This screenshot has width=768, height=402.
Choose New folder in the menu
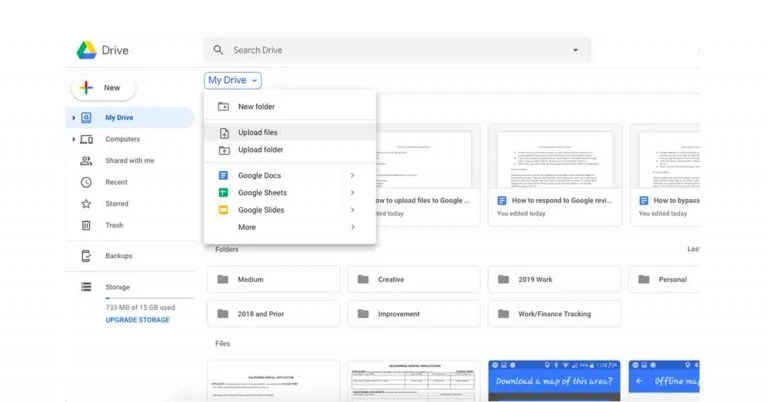[256, 106]
